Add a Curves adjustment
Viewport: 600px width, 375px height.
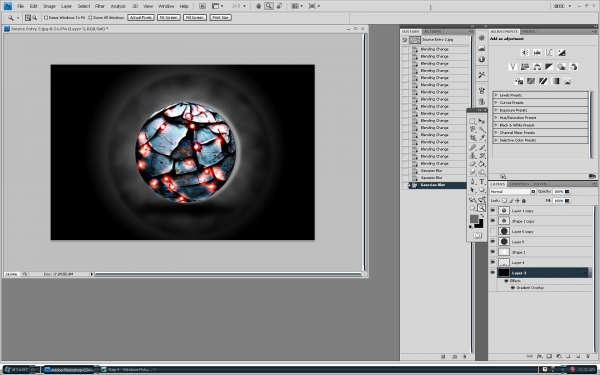[549, 52]
